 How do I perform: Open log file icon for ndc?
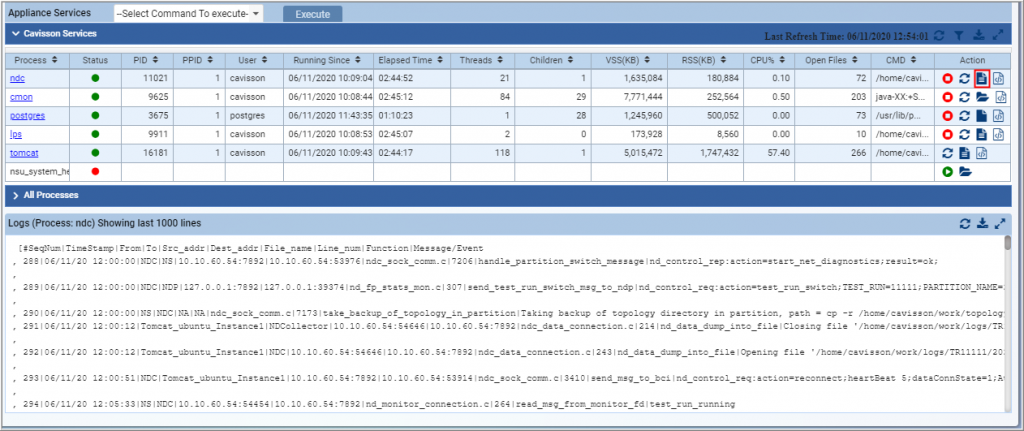pos(981,78)
